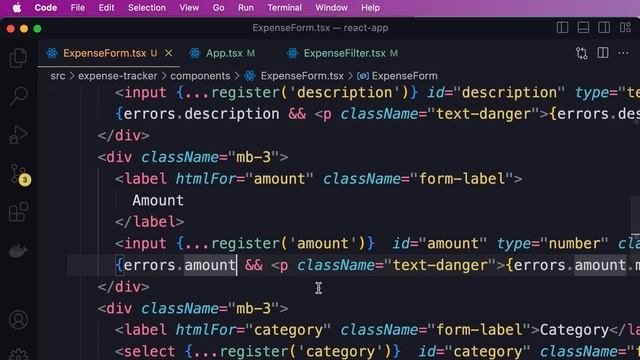This screenshot has height=360, width=640.
Task: Click htmlFor="category" attribute
Action: pos(253,330)
